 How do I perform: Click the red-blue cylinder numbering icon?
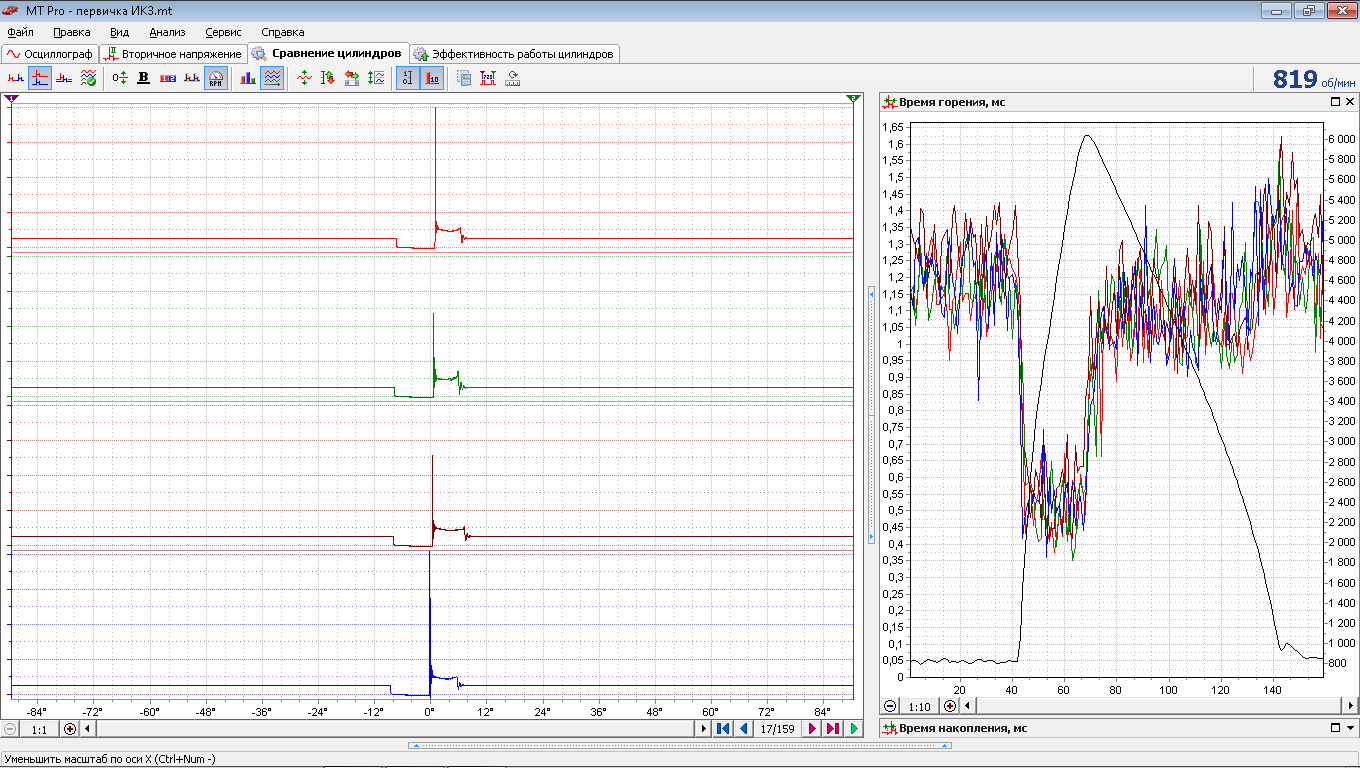pos(168,78)
